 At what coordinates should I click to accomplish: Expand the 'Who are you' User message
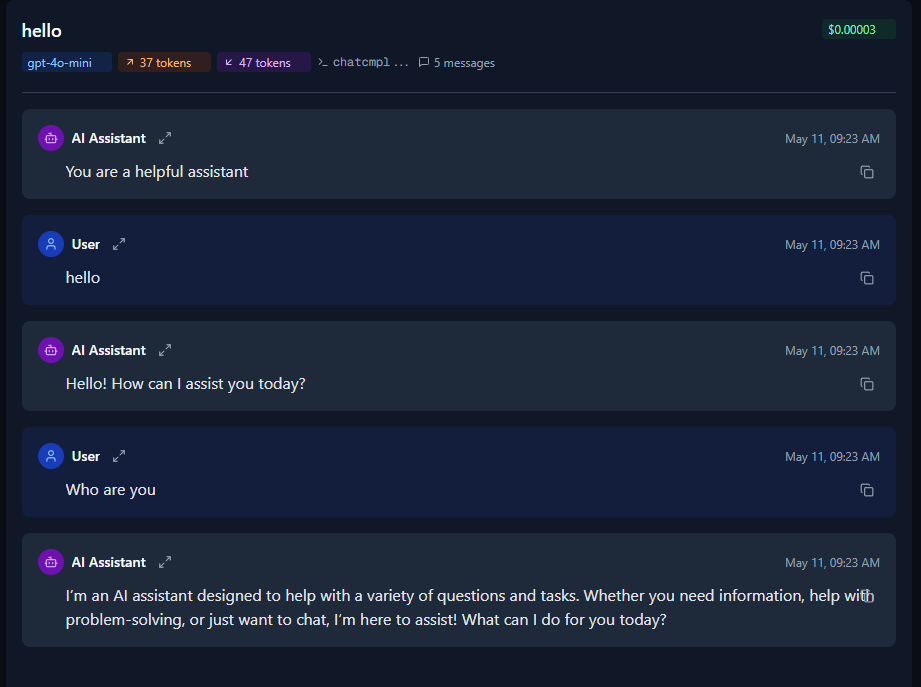119,456
